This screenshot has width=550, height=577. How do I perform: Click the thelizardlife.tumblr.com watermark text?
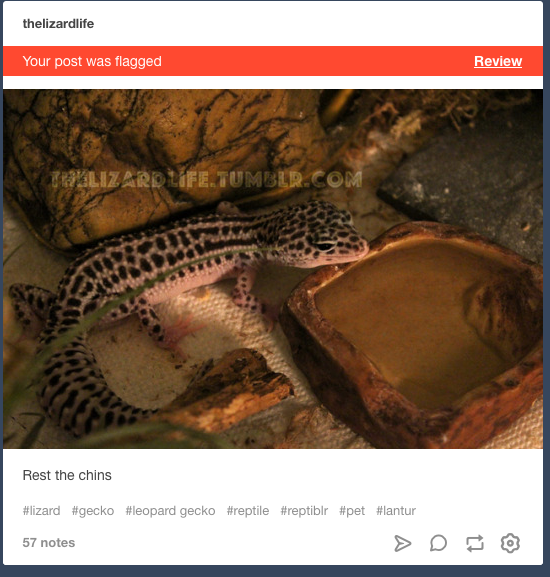coord(206,180)
